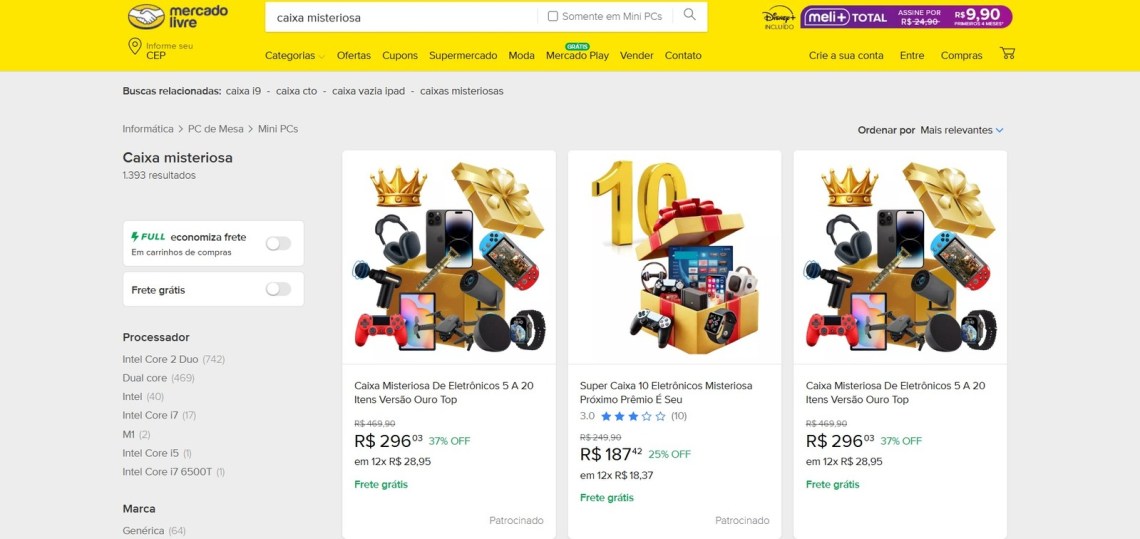Enable the FULL economiza frete toggle
Viewport: 1140px width, 539px height.
click(x=278, y=243)
